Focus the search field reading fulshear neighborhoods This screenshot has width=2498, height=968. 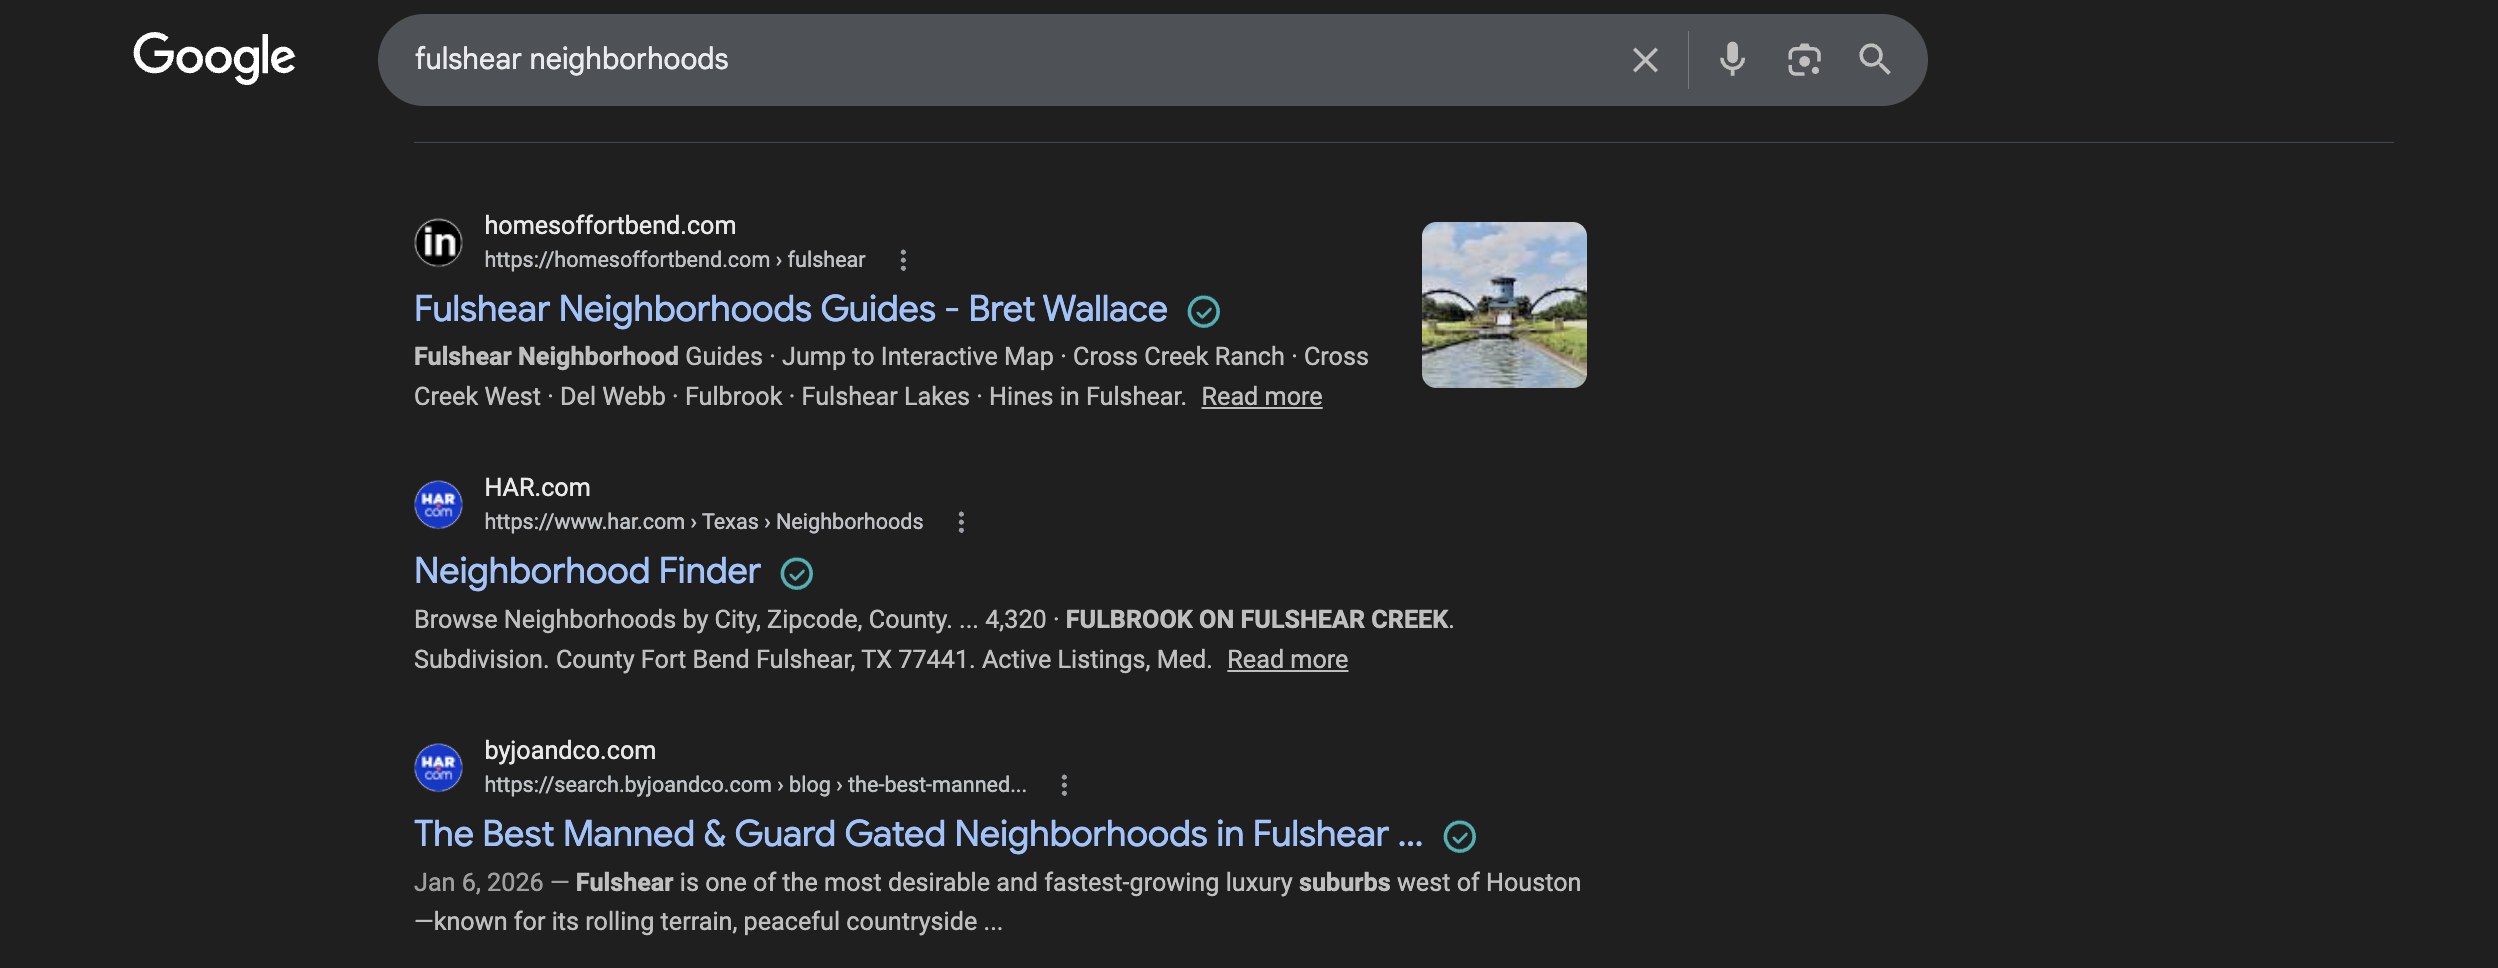[1000, 60]
